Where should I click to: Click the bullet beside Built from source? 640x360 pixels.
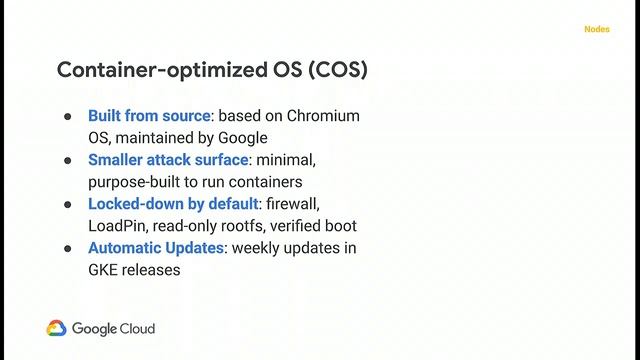point(68,117)
